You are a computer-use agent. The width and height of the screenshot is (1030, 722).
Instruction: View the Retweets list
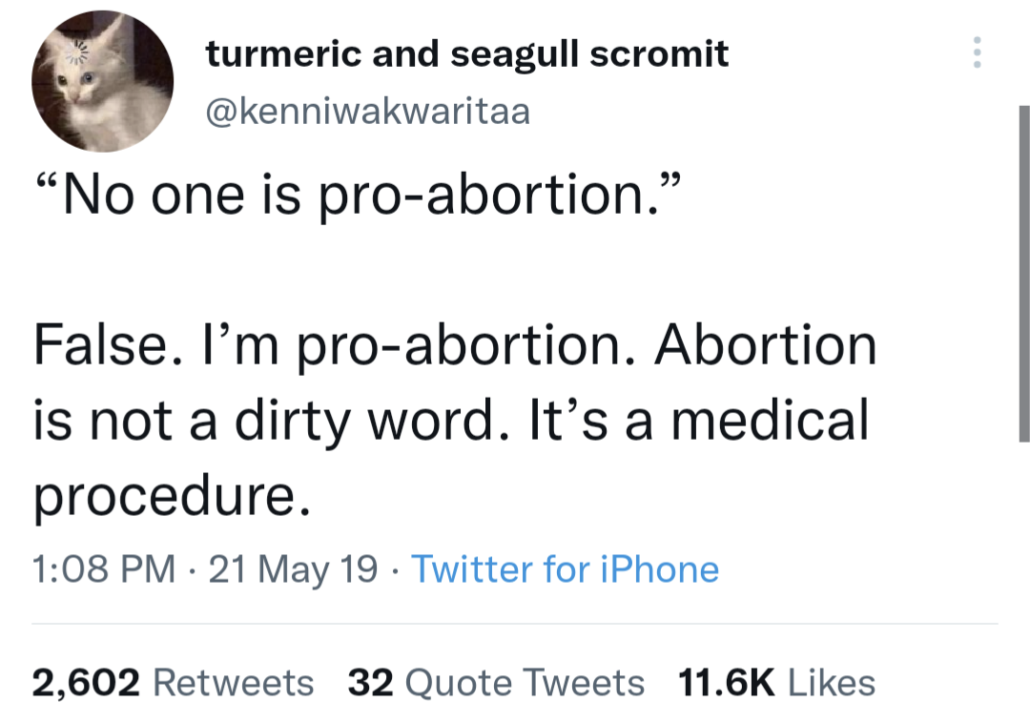pyautogui.click(x=234, y=683)
